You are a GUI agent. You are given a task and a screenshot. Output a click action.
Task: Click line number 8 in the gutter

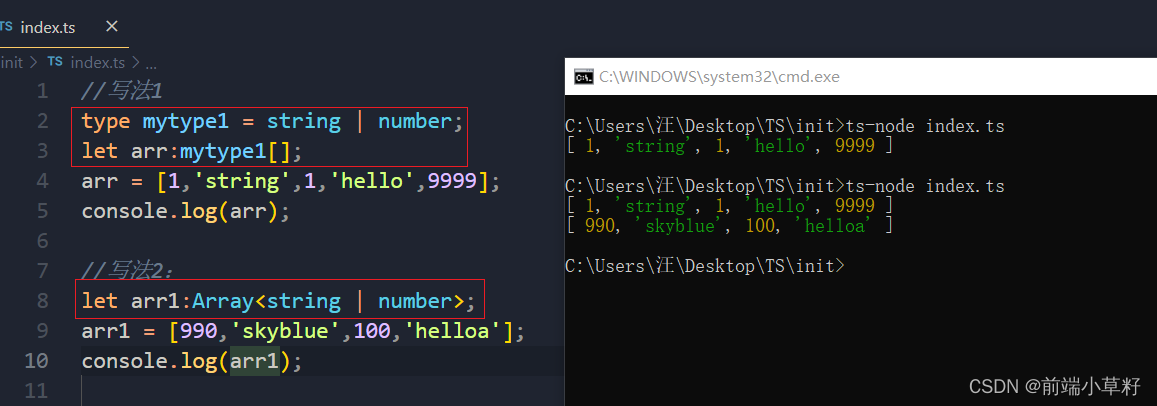point(41,301)
